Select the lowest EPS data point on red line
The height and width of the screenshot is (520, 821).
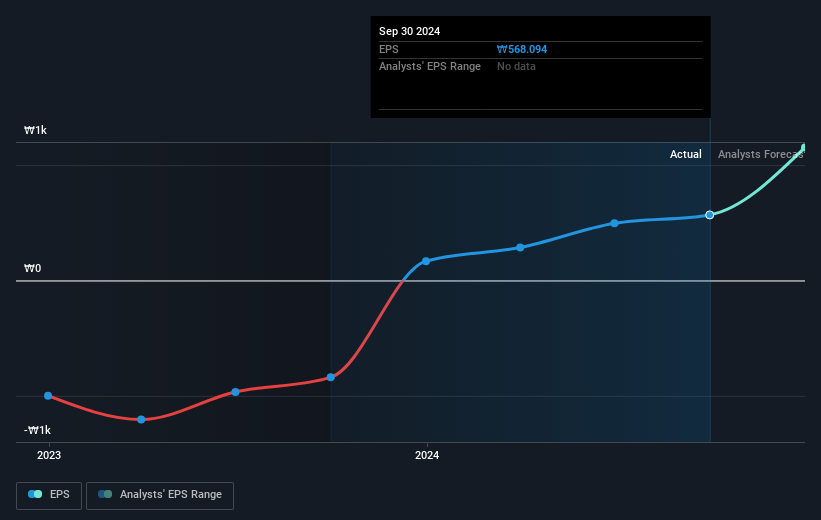pos(141,419)
